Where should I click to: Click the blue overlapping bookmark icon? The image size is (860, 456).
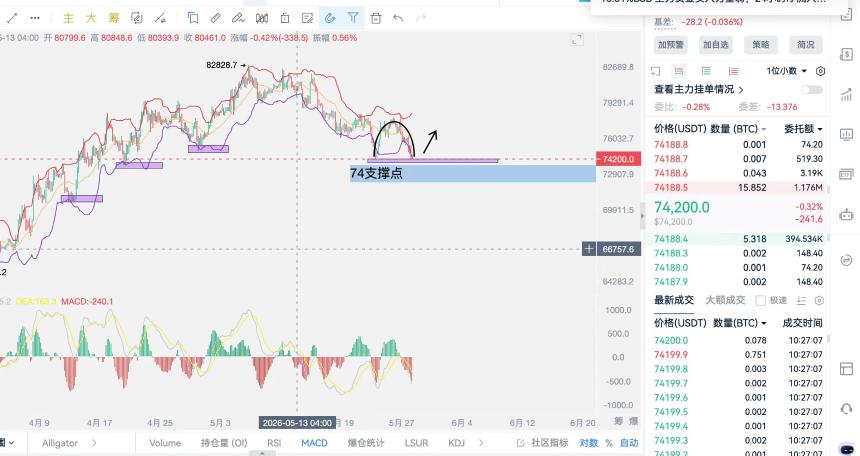[193, 18]
